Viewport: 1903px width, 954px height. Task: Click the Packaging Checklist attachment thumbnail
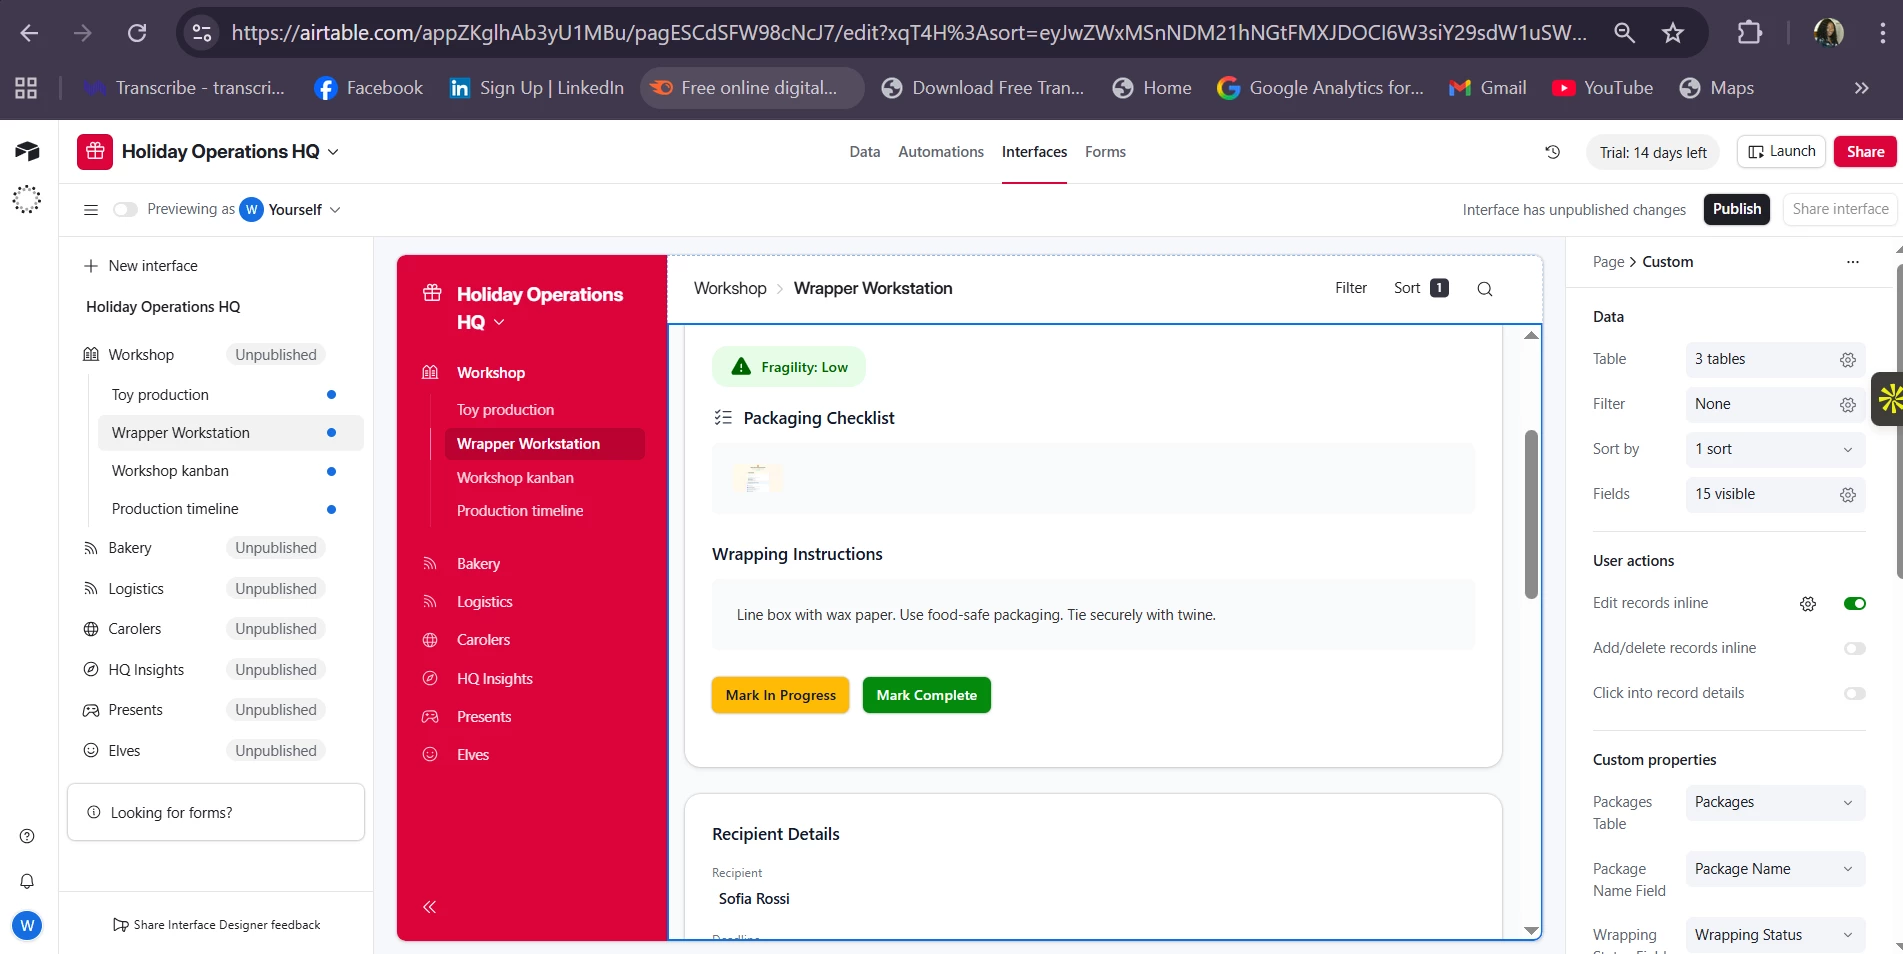point(757,479)
